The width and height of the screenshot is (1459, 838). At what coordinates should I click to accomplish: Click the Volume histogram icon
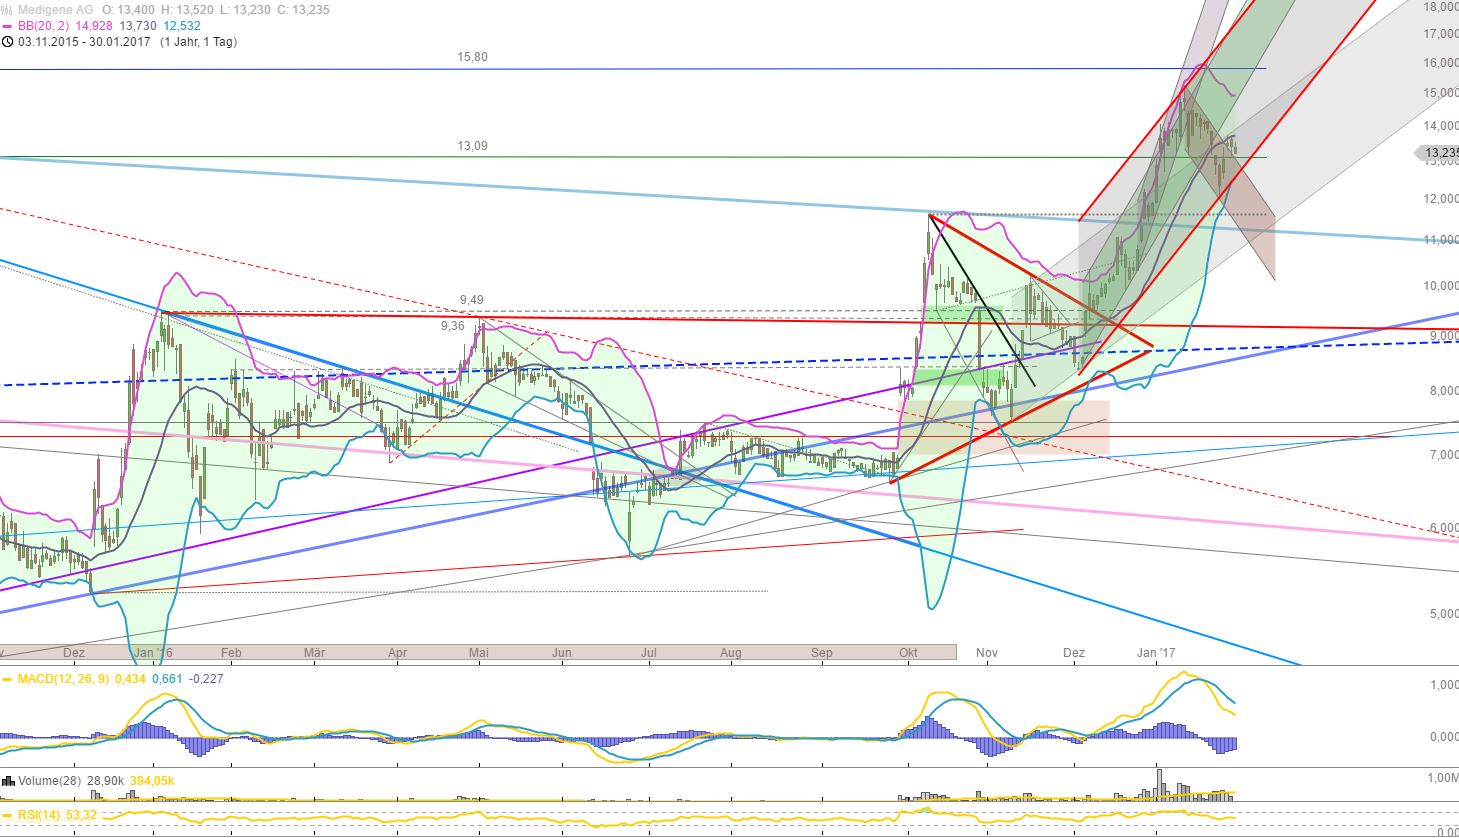tap(8, 780)
